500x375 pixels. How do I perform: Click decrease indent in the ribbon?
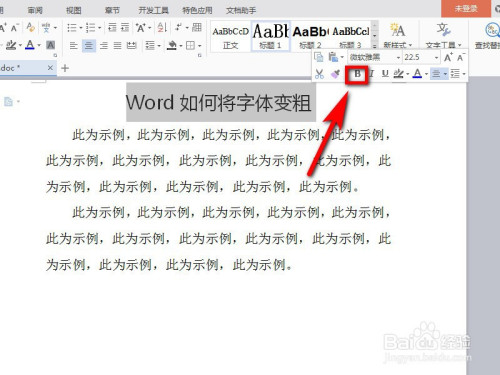(112, 27)
